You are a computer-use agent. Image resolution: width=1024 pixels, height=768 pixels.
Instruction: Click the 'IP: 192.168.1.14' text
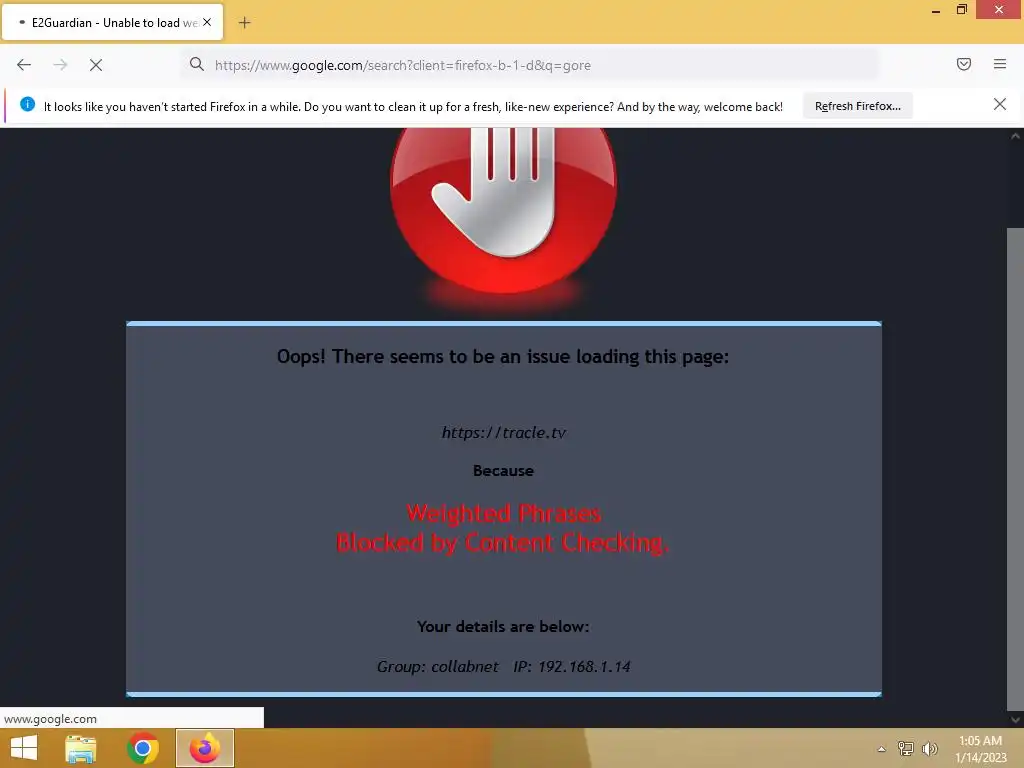tap(571, 667)
